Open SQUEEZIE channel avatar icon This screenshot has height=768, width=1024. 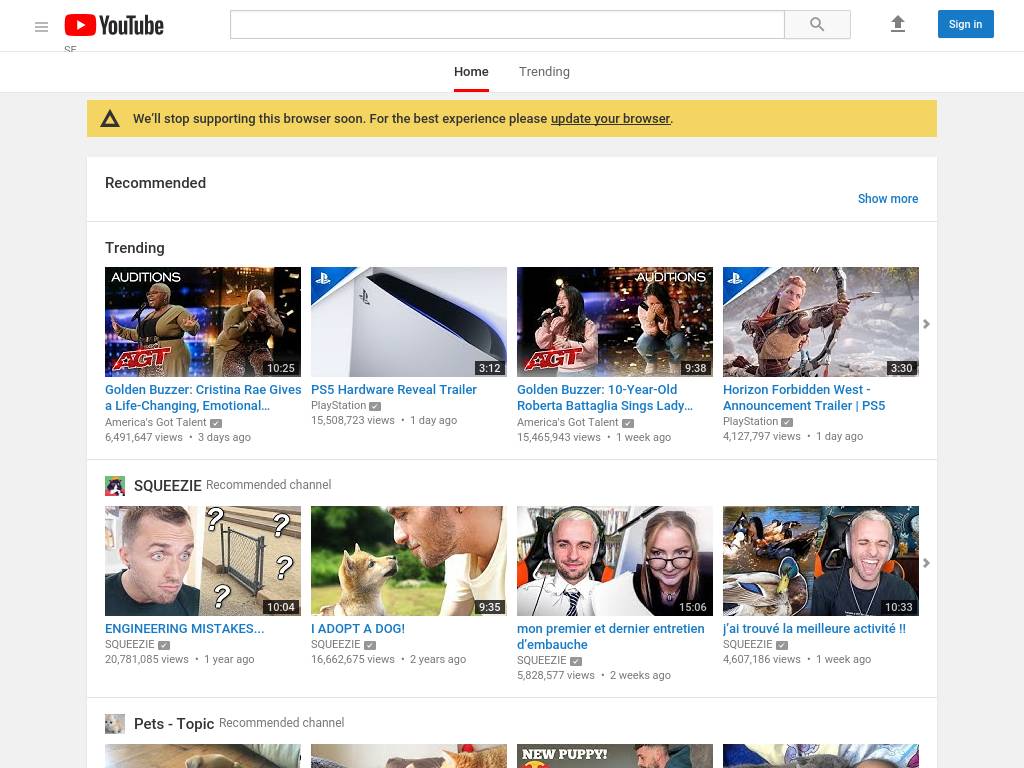(115, 486)
